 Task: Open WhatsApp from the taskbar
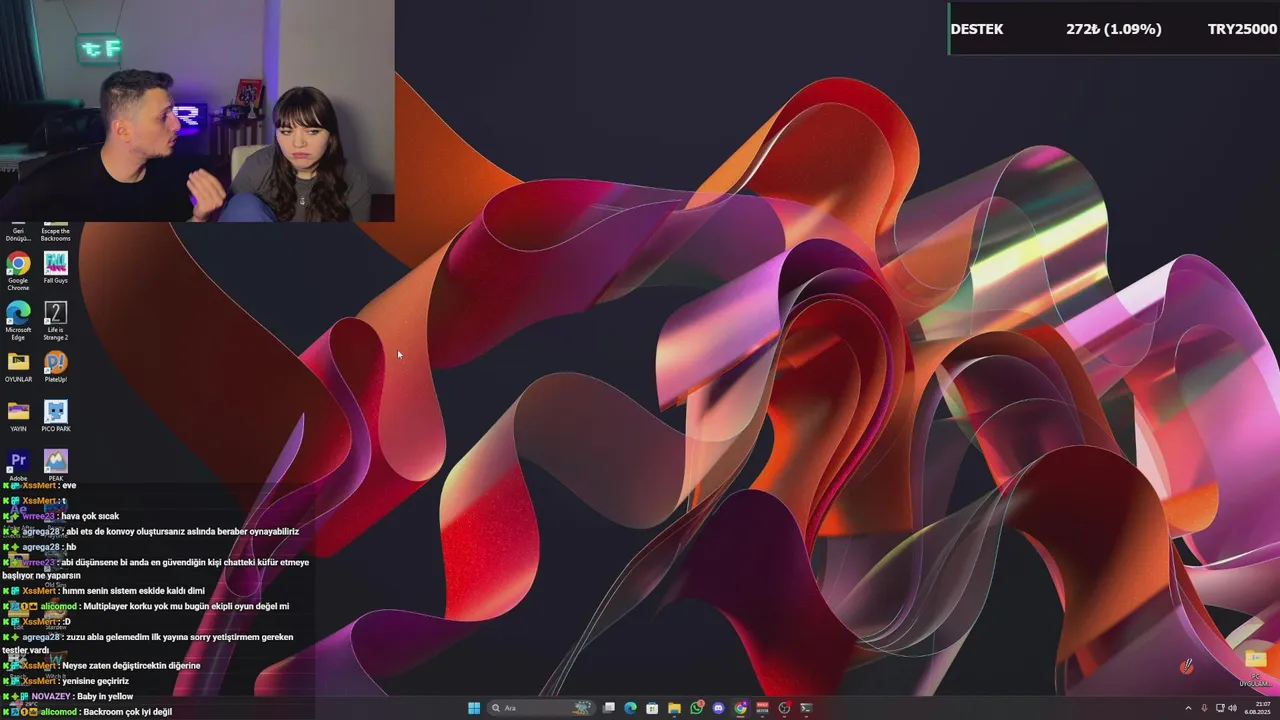[x=697, y=708]
